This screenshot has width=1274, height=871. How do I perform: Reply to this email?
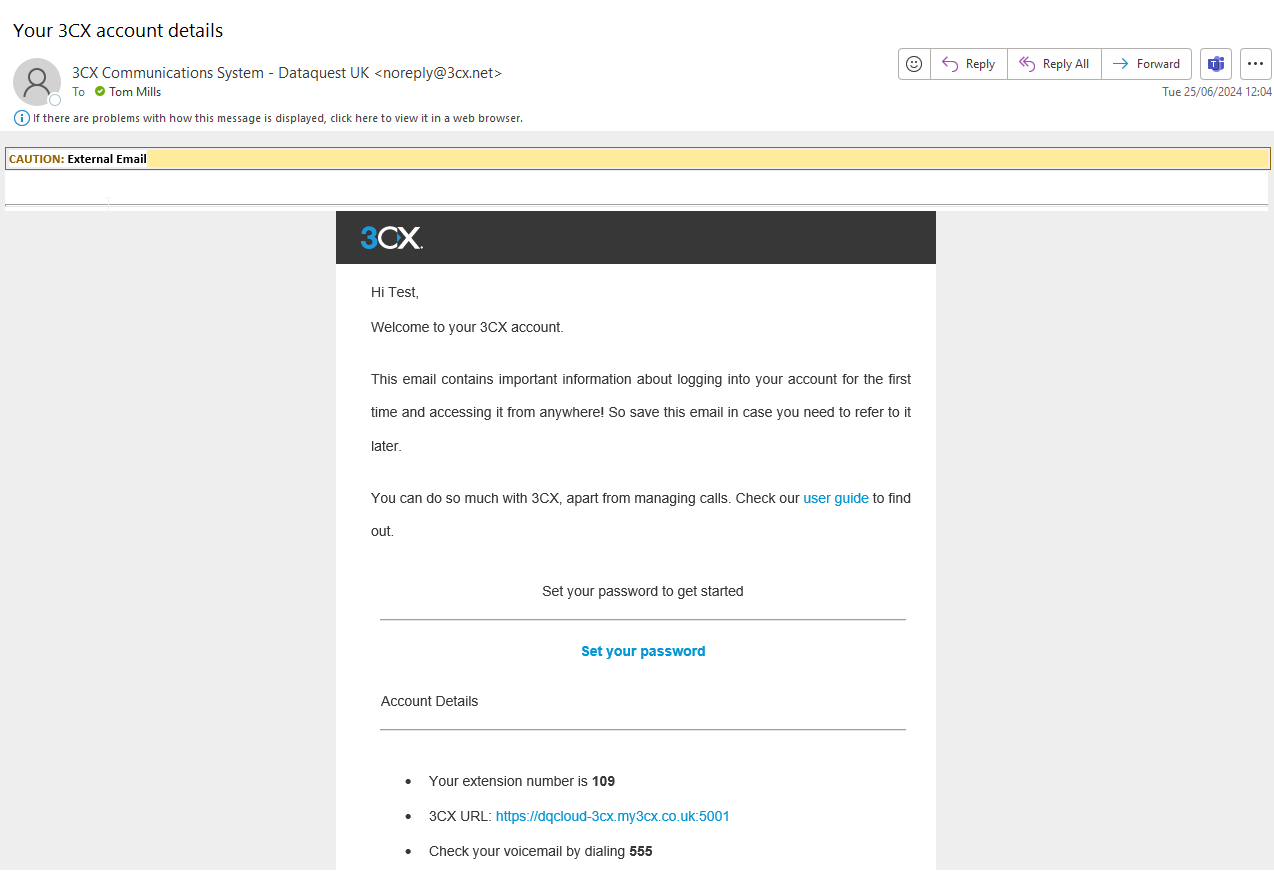click(969, 64)
